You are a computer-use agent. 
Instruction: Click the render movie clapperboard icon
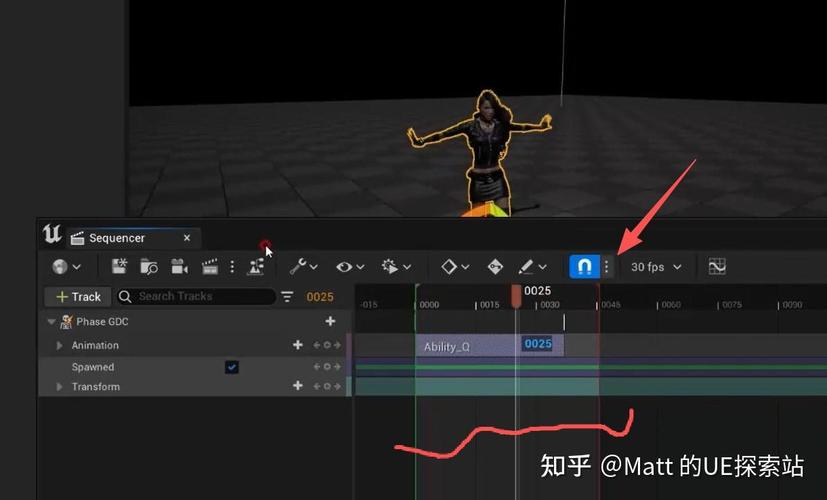[210, 266]
